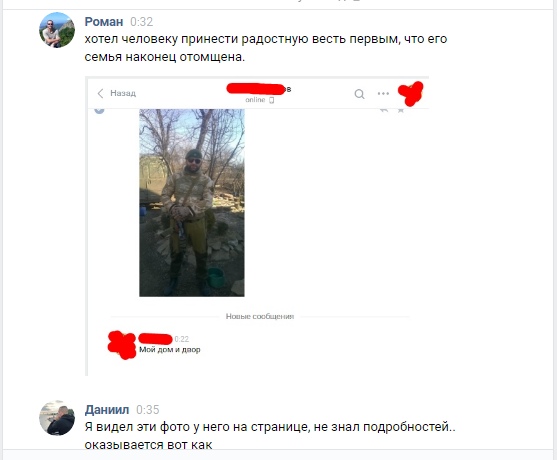Click the Даниил sender name link

tap(107, 410)
